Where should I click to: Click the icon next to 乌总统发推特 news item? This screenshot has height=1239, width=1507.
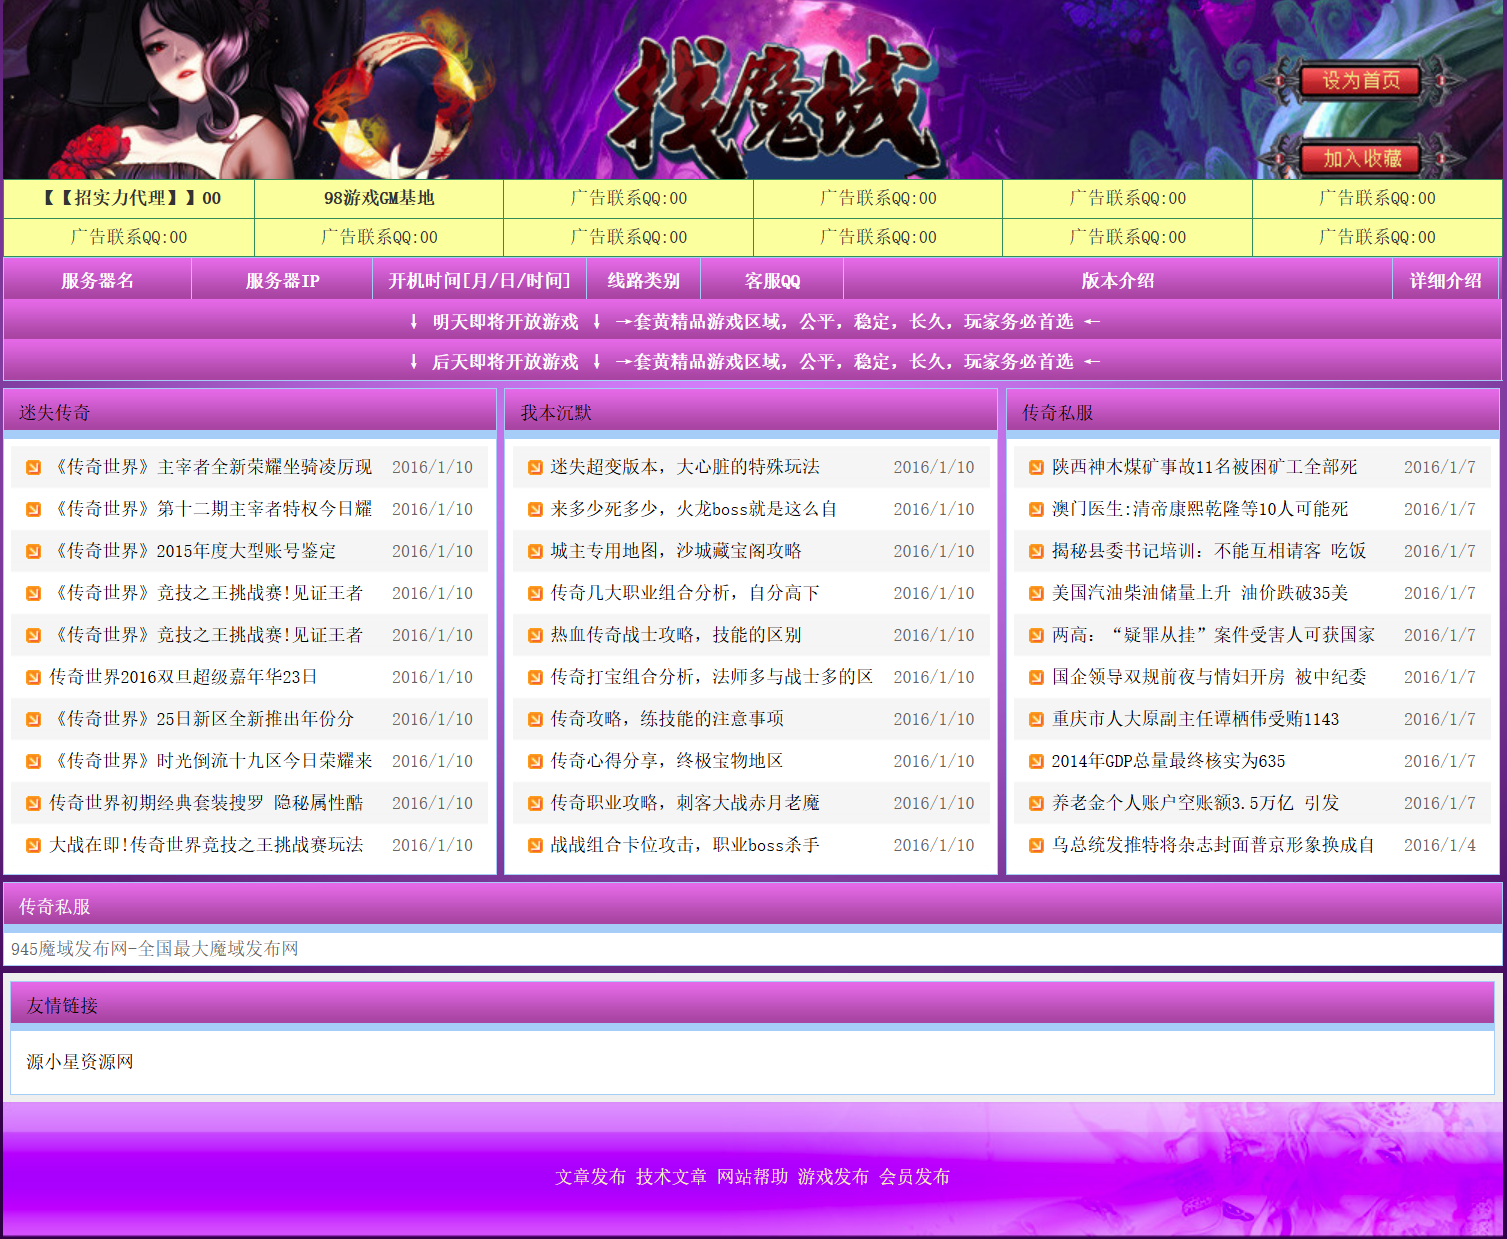pyautogui.click(x=1035, y=845)
